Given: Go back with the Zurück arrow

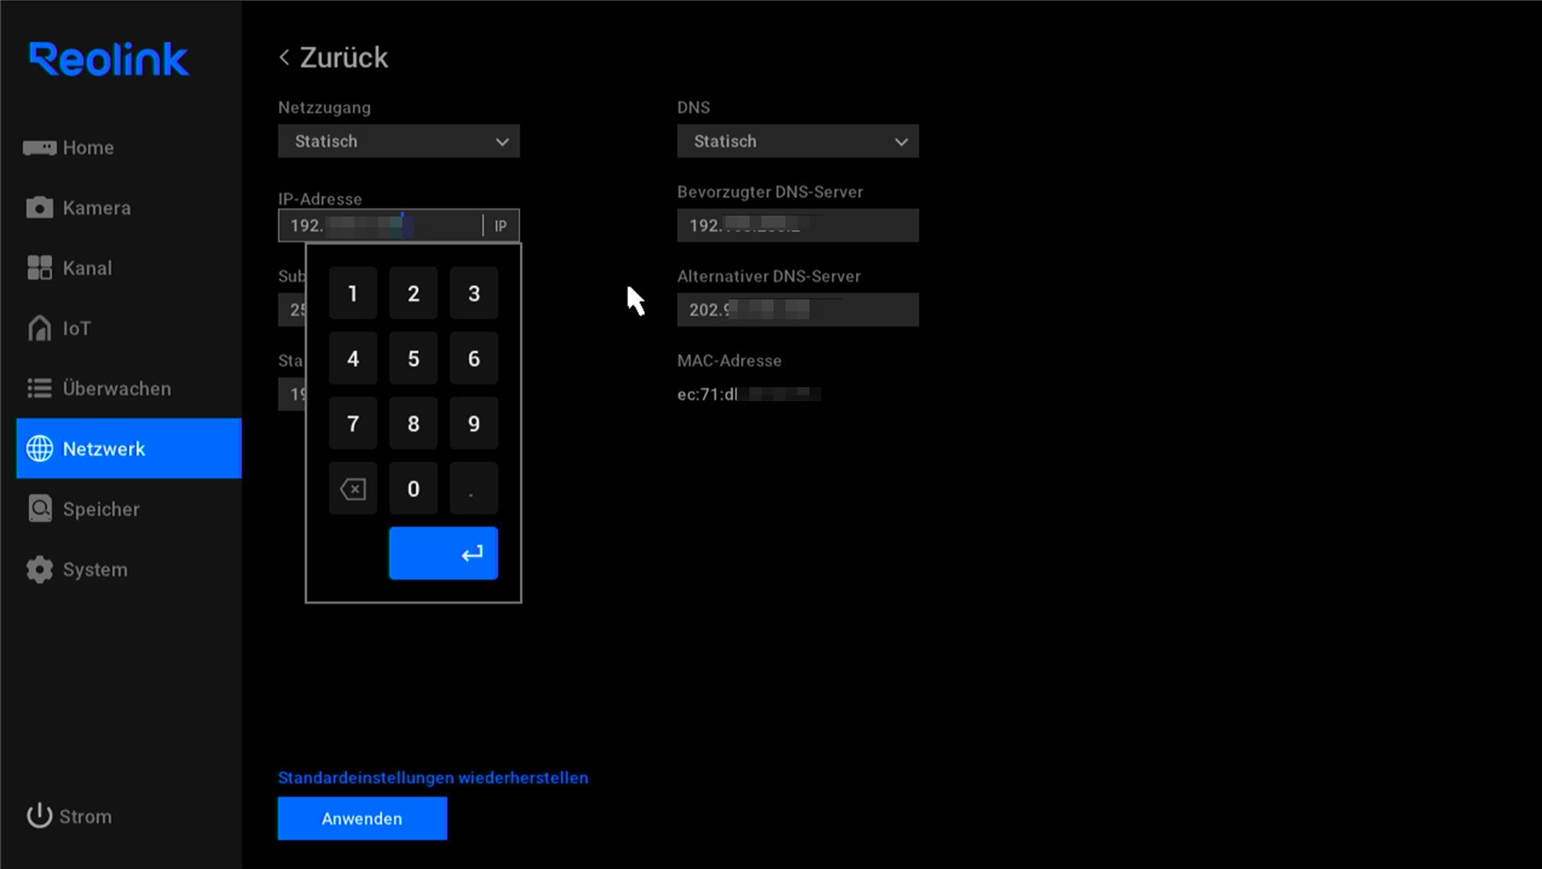Looking at the screenshot, I should tap(284, 58).
